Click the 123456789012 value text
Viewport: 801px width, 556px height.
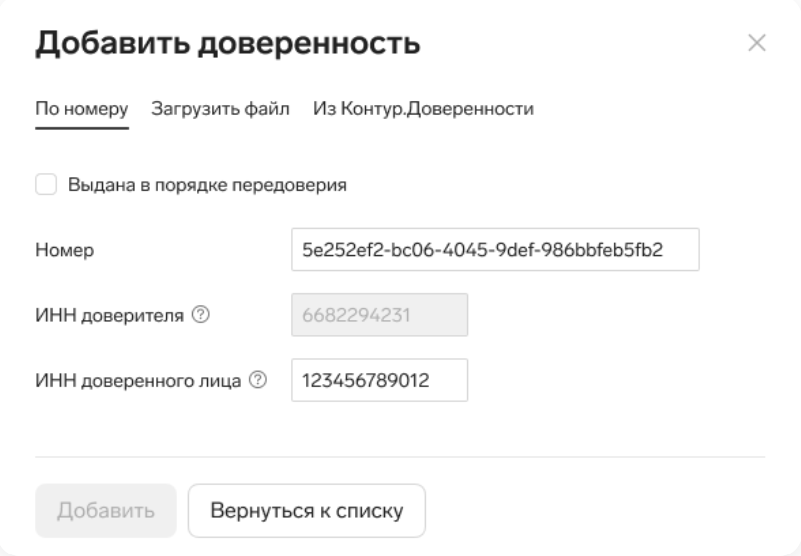coord(366,380)
